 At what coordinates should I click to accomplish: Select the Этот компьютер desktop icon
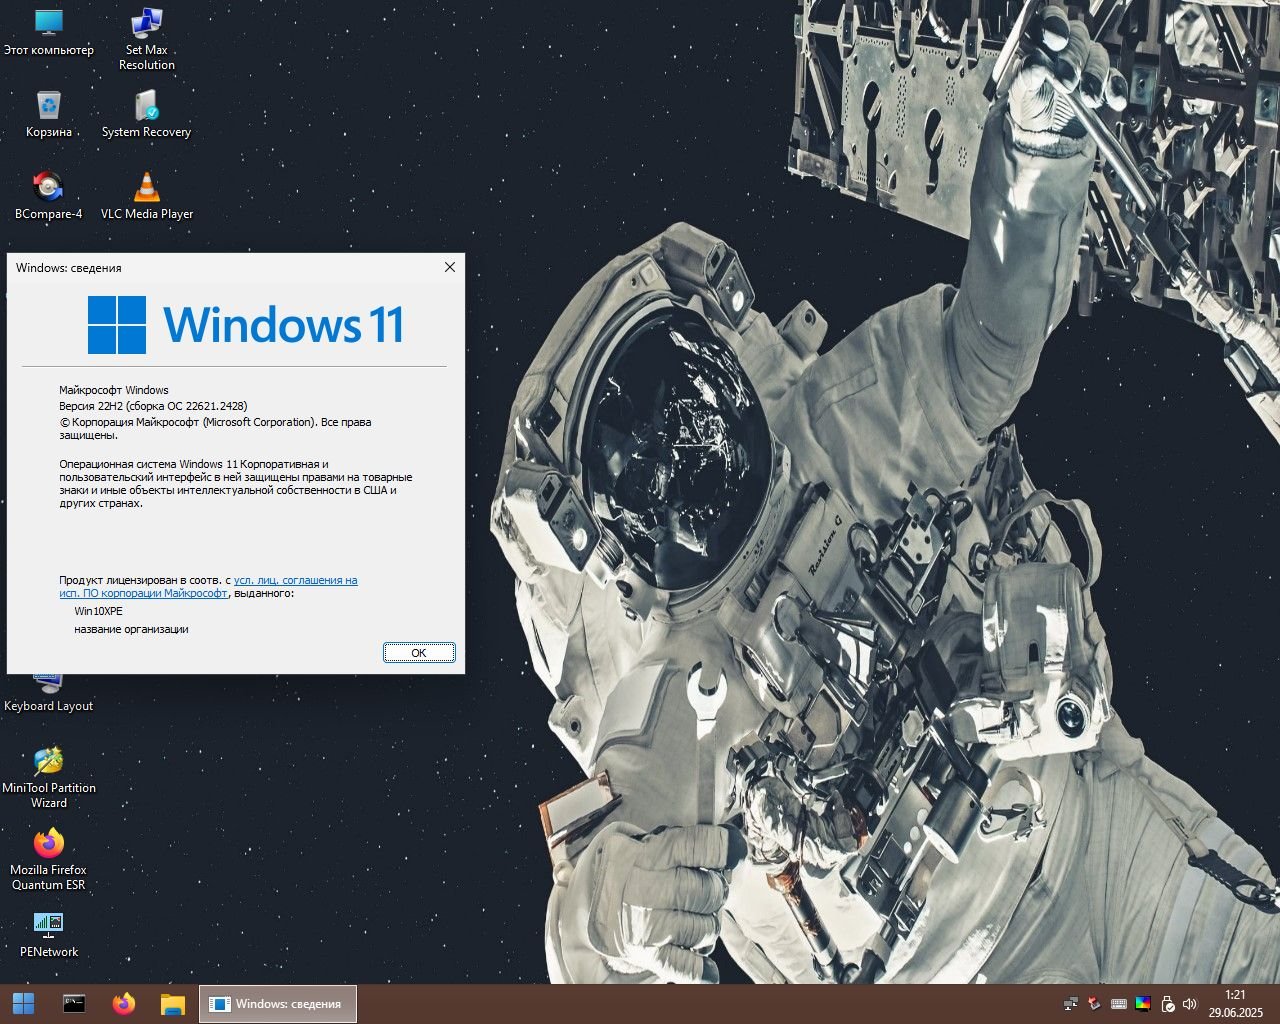tap(48, 24)
